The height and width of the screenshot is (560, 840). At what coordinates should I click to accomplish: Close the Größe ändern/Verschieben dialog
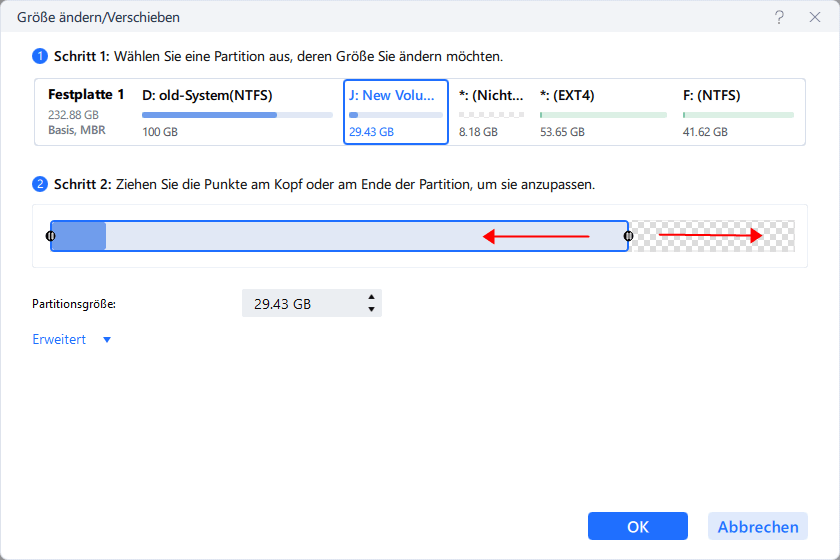coord(815,17)
